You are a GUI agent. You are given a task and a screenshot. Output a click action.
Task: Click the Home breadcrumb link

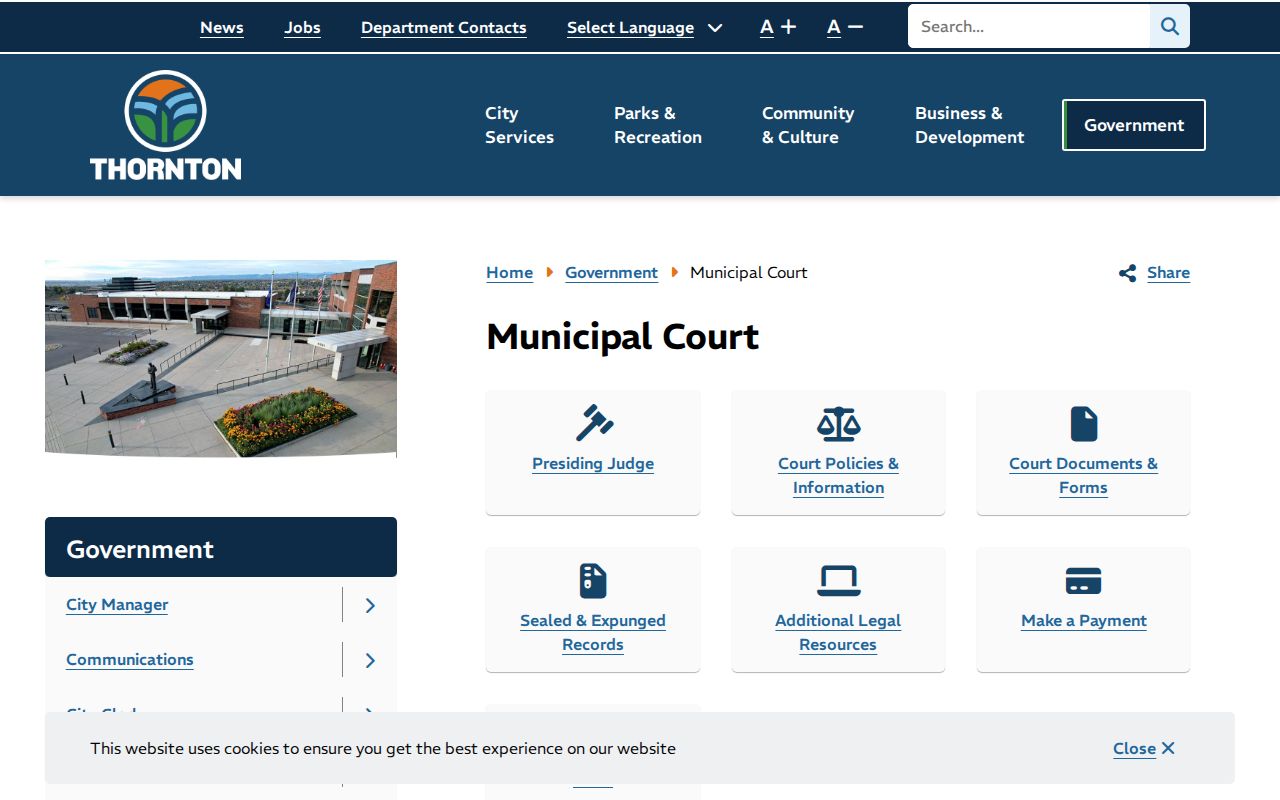[x=509, y=273]
